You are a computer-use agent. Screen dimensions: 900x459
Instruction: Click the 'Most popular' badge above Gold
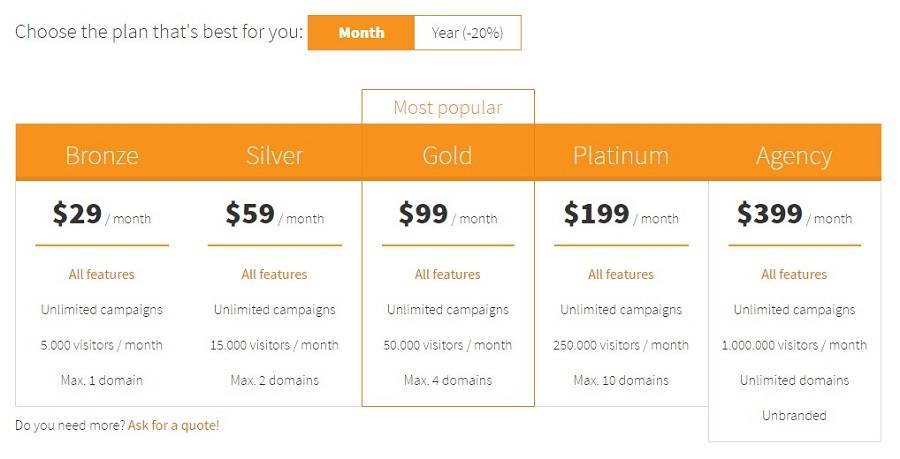[448, 107]
